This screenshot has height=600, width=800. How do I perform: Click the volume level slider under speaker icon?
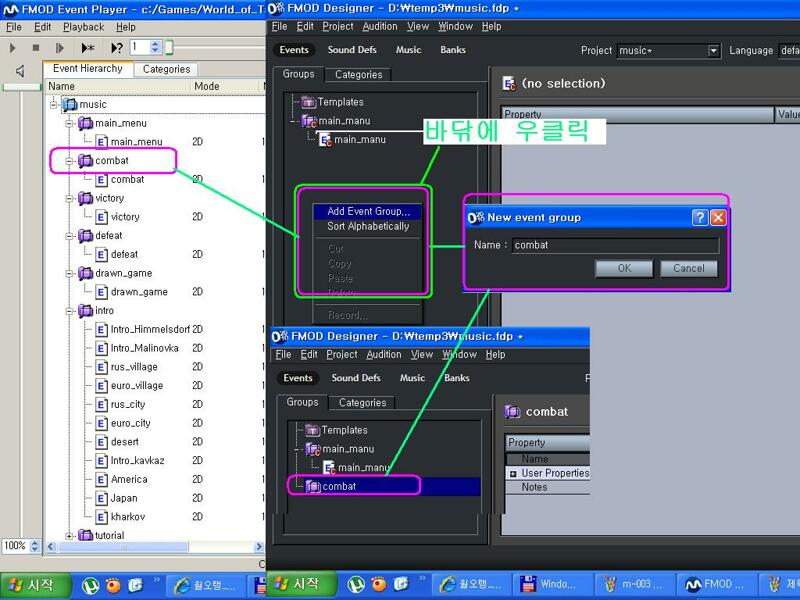(x=21, y=88)
